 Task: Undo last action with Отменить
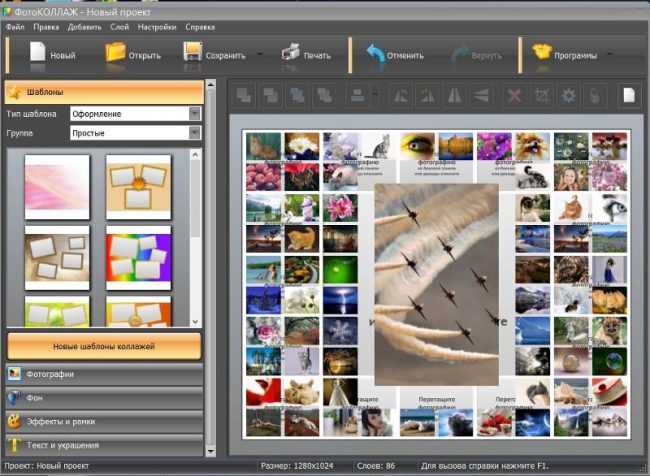pos(395,54)
